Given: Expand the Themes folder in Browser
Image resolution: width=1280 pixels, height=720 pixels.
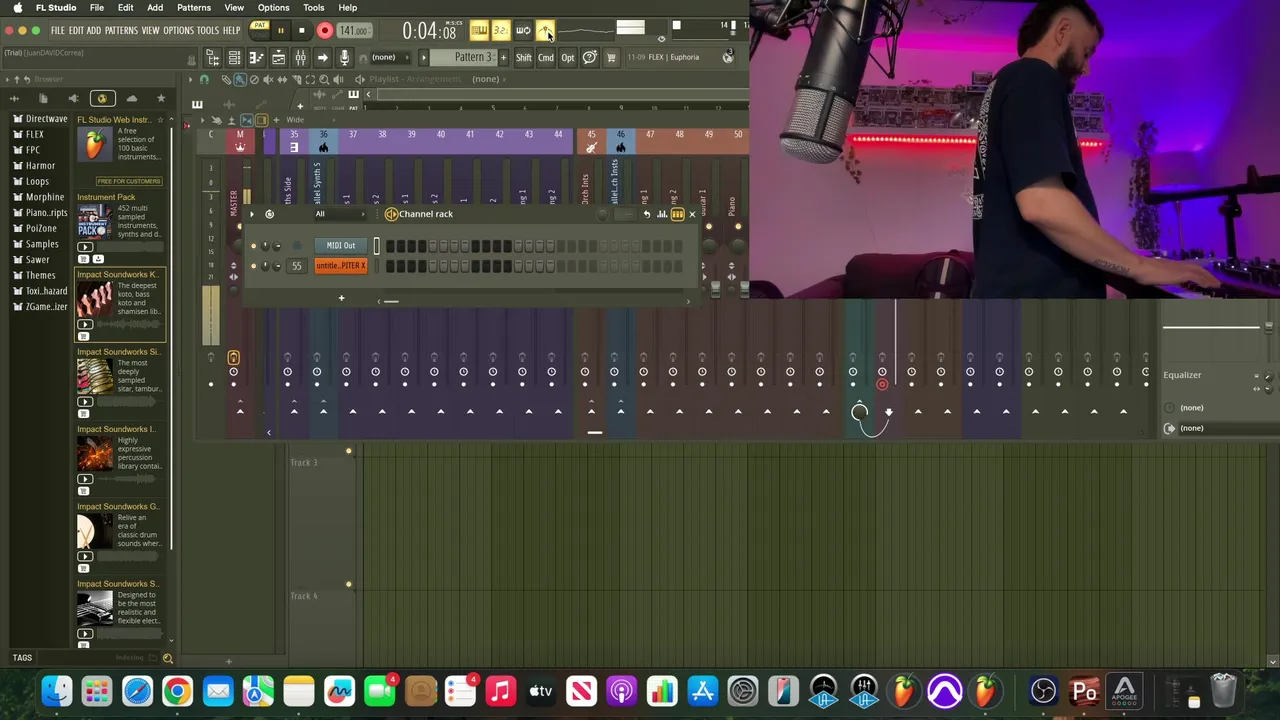Looking at the screenshot, I should pyautogui.click(x=34, y=275).
